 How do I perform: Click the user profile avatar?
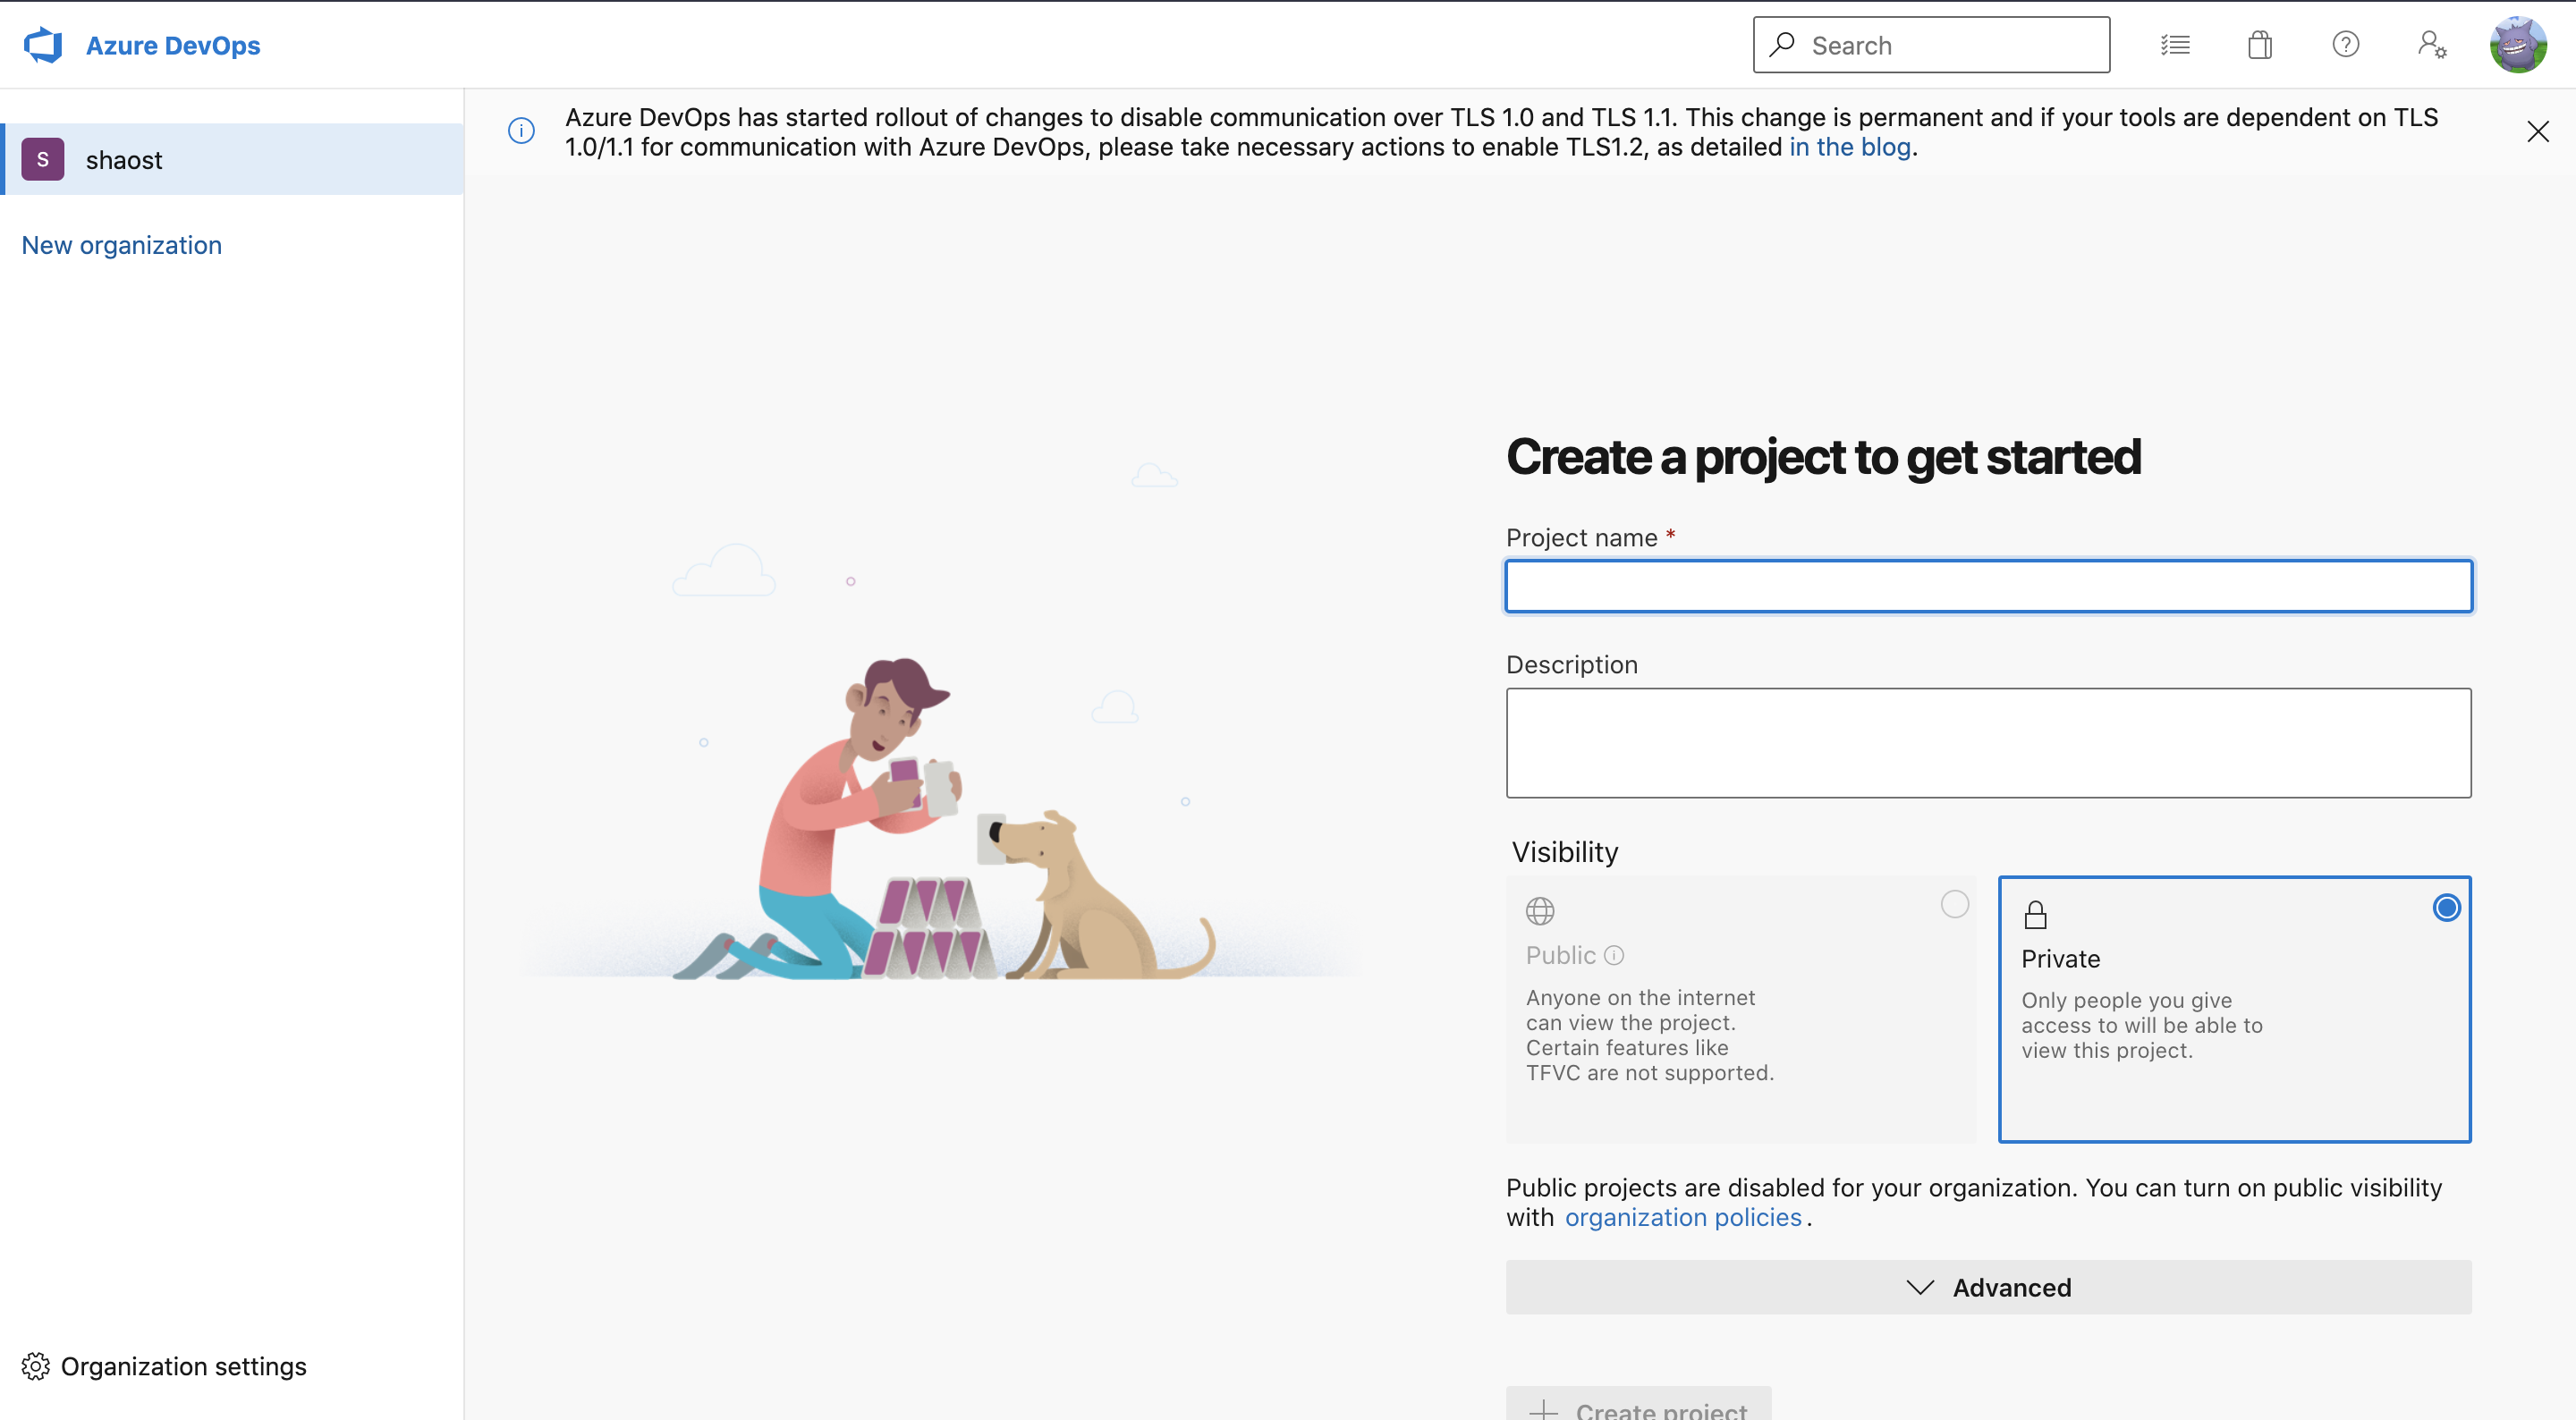pos(2517,45)
